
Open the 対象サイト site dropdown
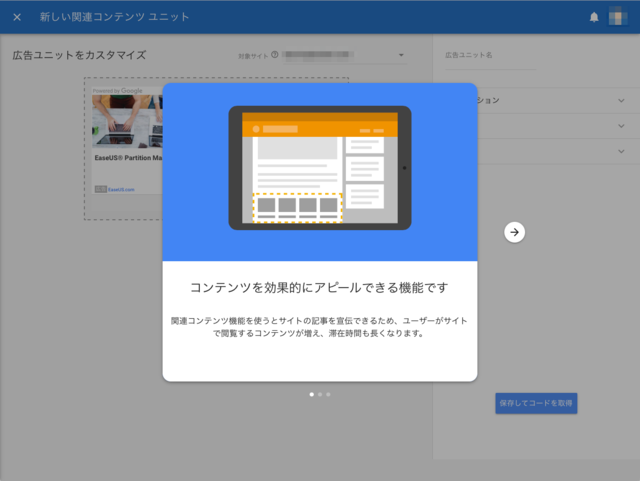pos(345,55)
